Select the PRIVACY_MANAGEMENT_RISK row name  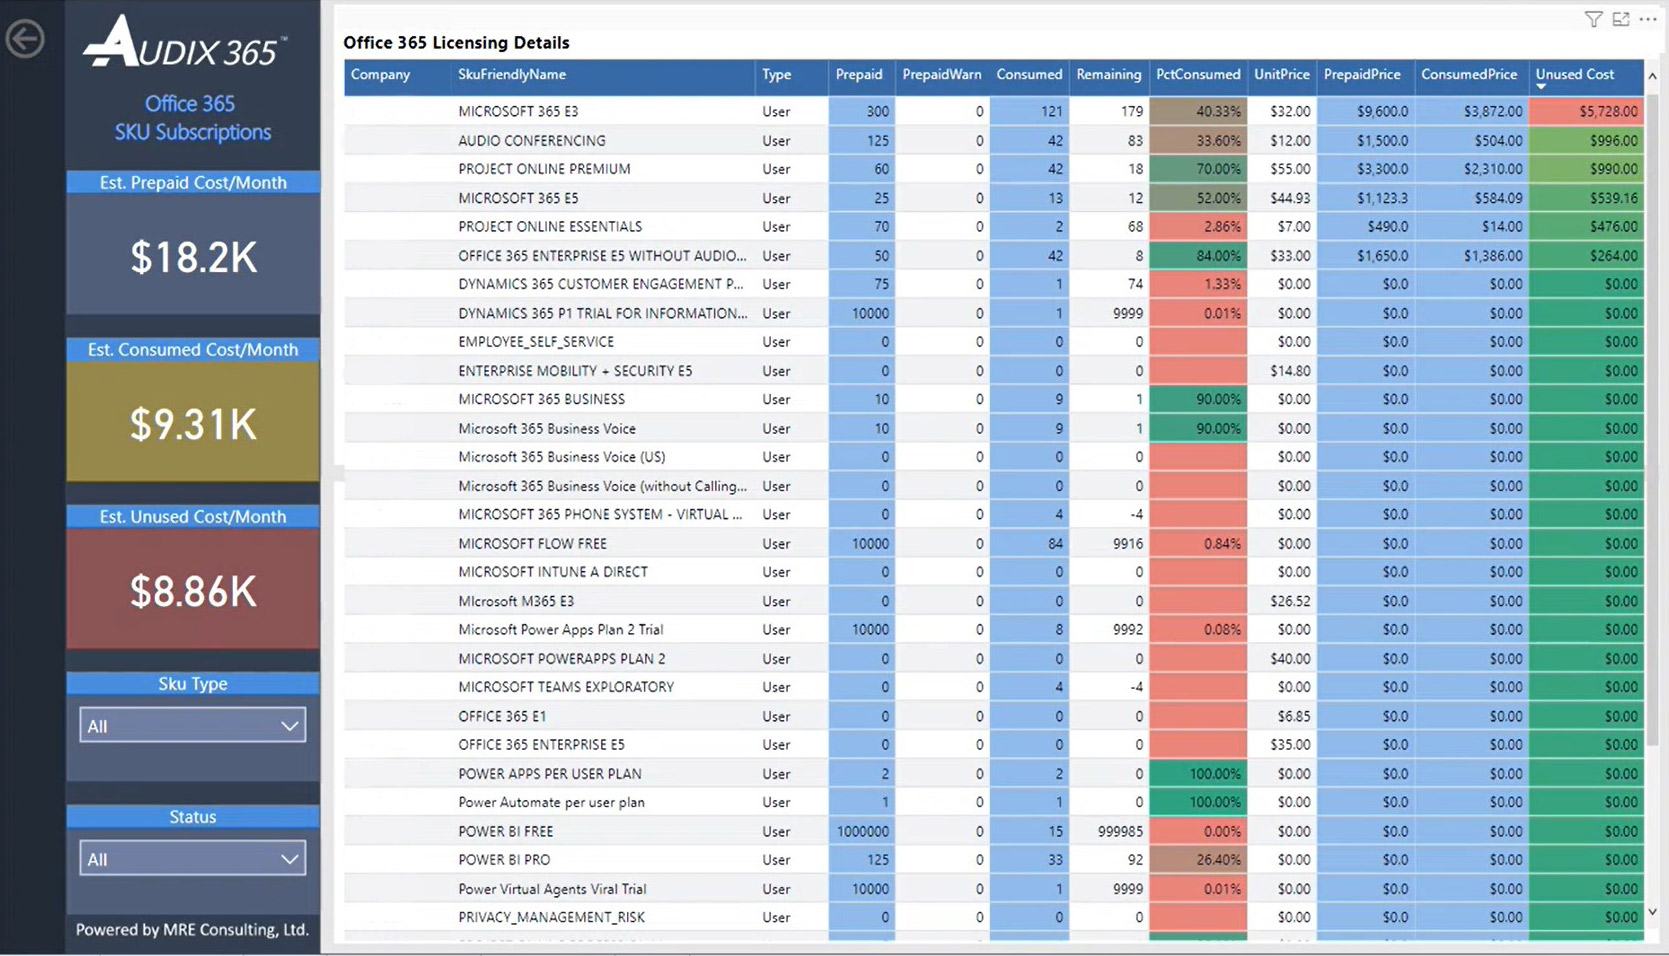coord(551,918)
